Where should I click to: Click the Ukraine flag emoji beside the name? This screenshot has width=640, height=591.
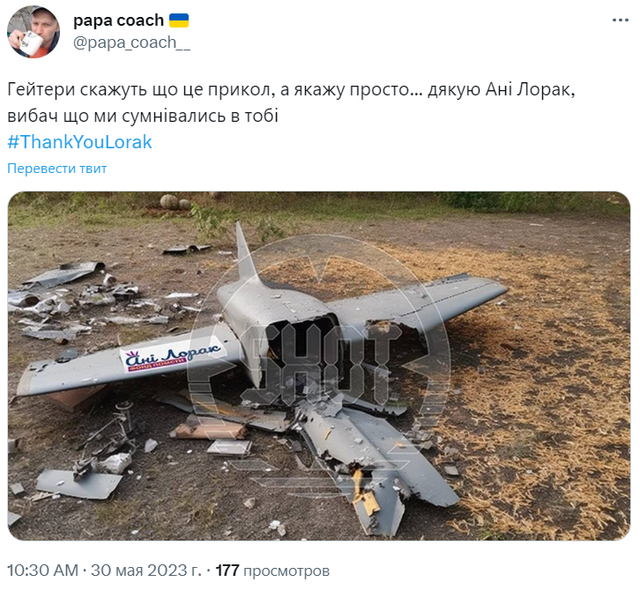coord(179,20)
